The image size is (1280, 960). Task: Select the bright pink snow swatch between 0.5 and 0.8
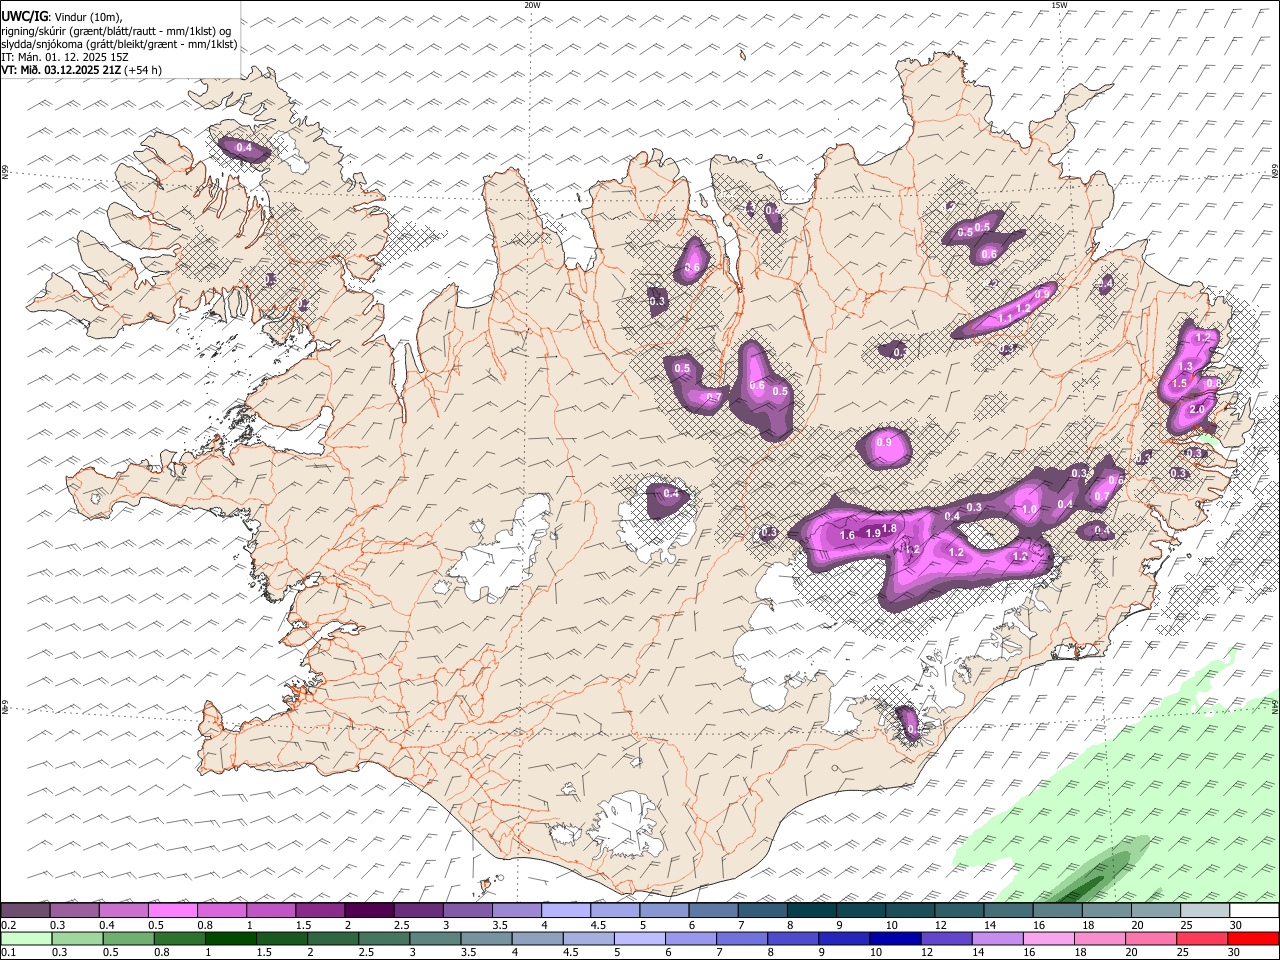172,911
